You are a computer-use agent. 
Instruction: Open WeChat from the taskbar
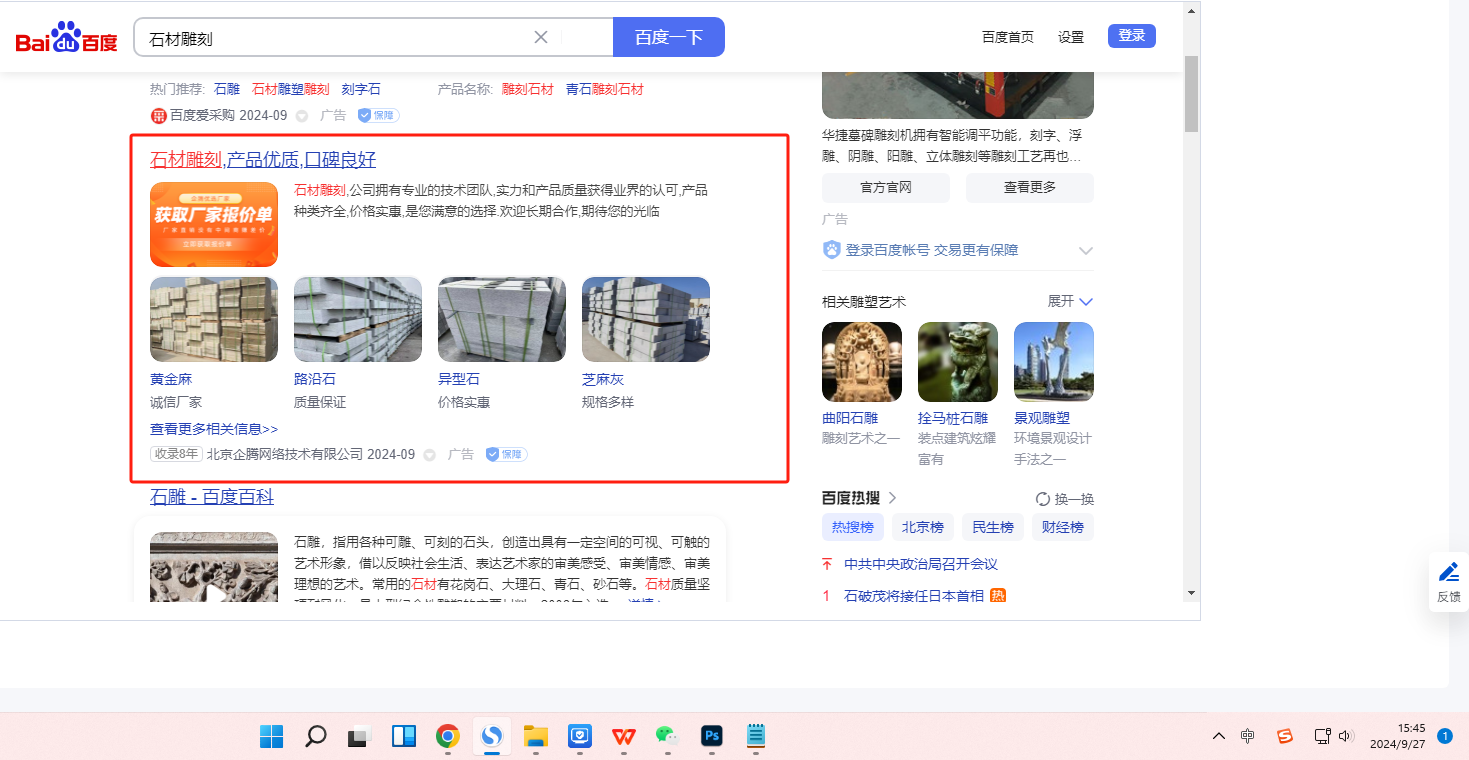(x=667, y=737)
